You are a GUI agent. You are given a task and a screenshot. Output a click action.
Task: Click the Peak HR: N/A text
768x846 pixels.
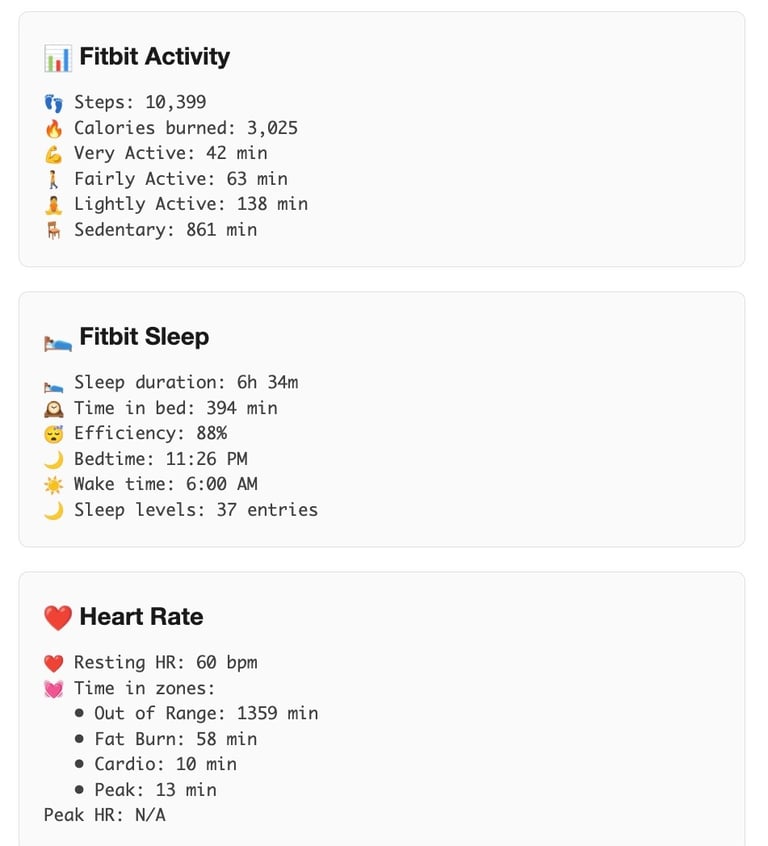pyautogui.click(x=105, y=815)
